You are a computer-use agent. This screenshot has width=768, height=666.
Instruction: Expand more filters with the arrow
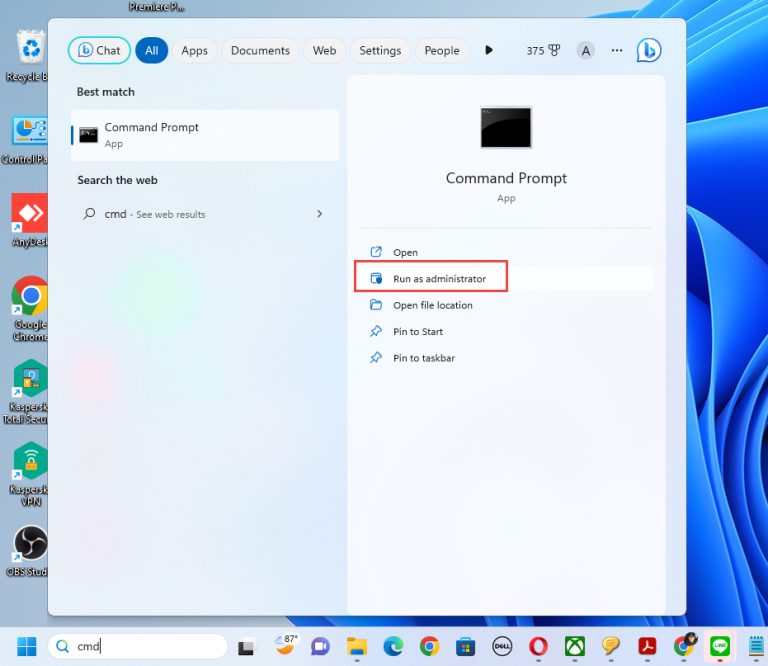click(488, 50)
